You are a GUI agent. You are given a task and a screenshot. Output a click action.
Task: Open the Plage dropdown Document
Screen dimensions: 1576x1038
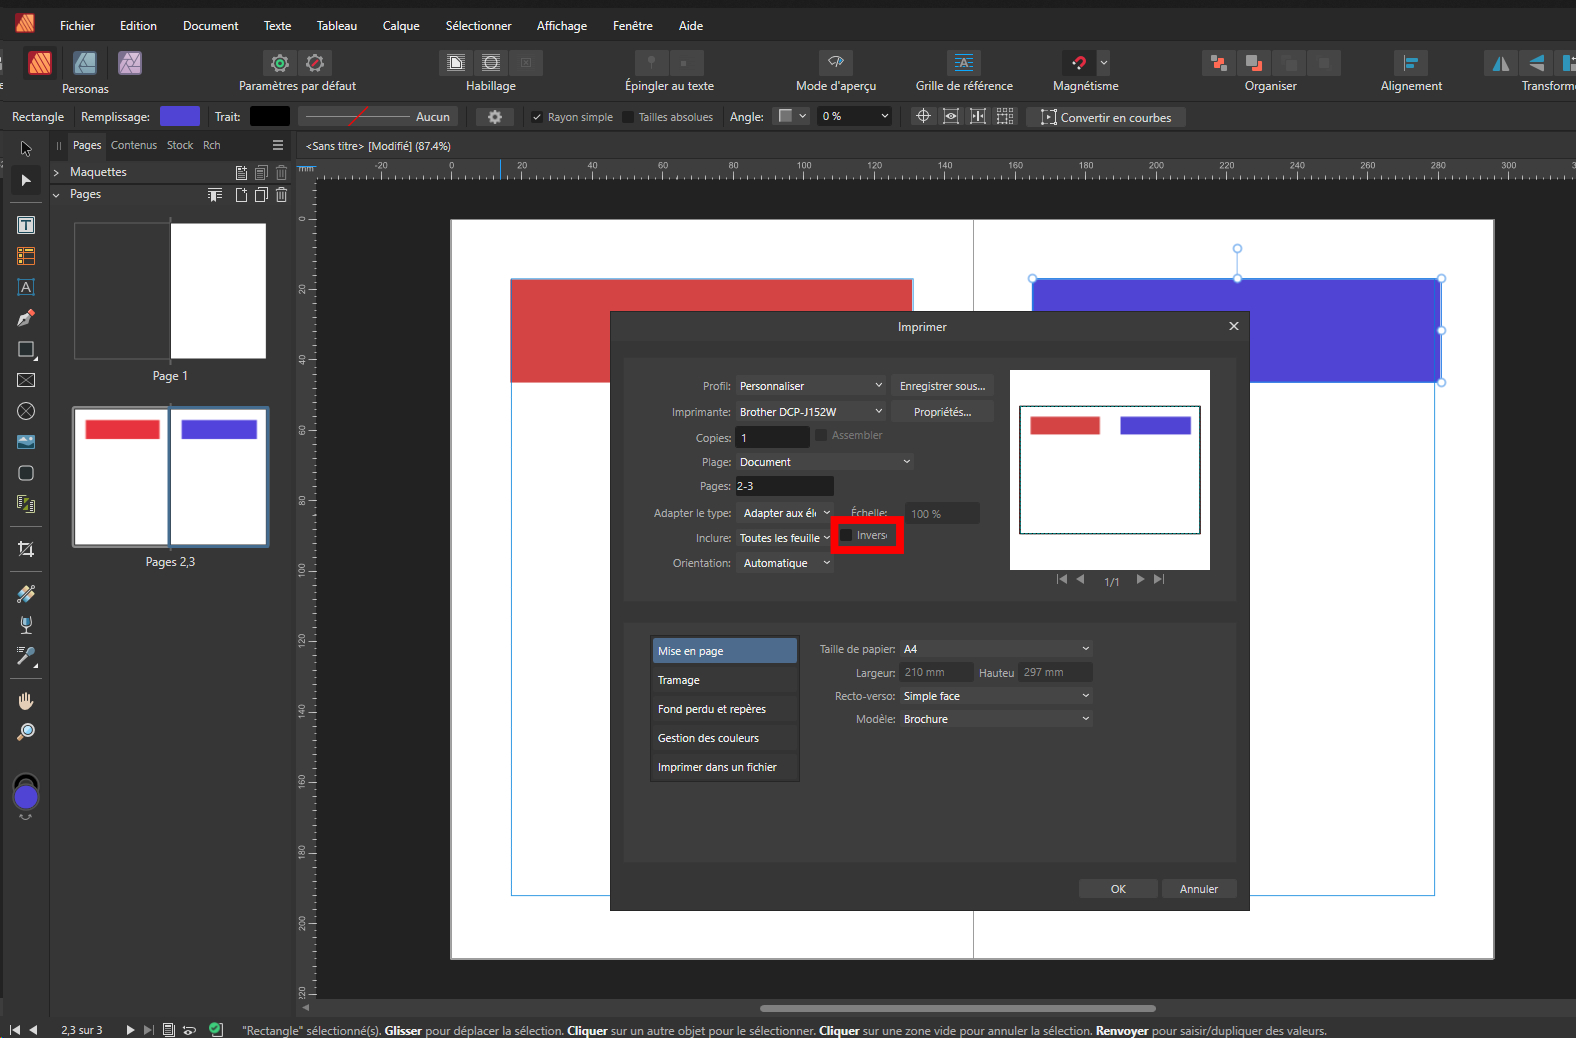click(825, 462)
